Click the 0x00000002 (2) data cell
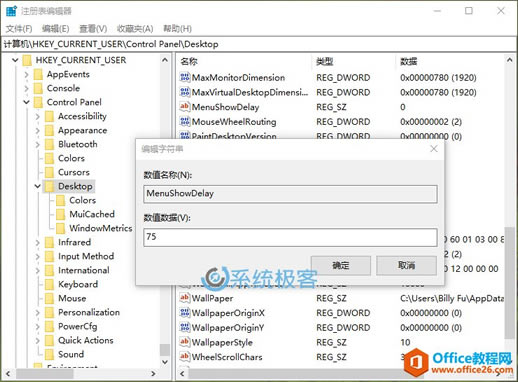Screen dimensions: 518x382 coord(431,122)
